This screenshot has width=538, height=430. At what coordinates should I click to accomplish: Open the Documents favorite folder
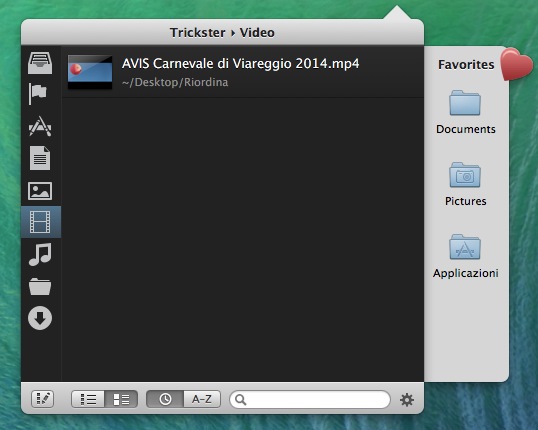coord(465,112)
